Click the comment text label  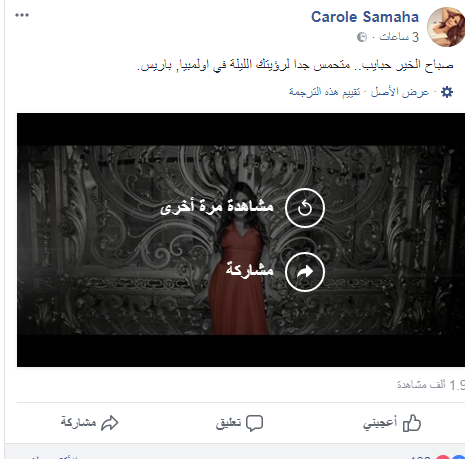coord(228,423)
